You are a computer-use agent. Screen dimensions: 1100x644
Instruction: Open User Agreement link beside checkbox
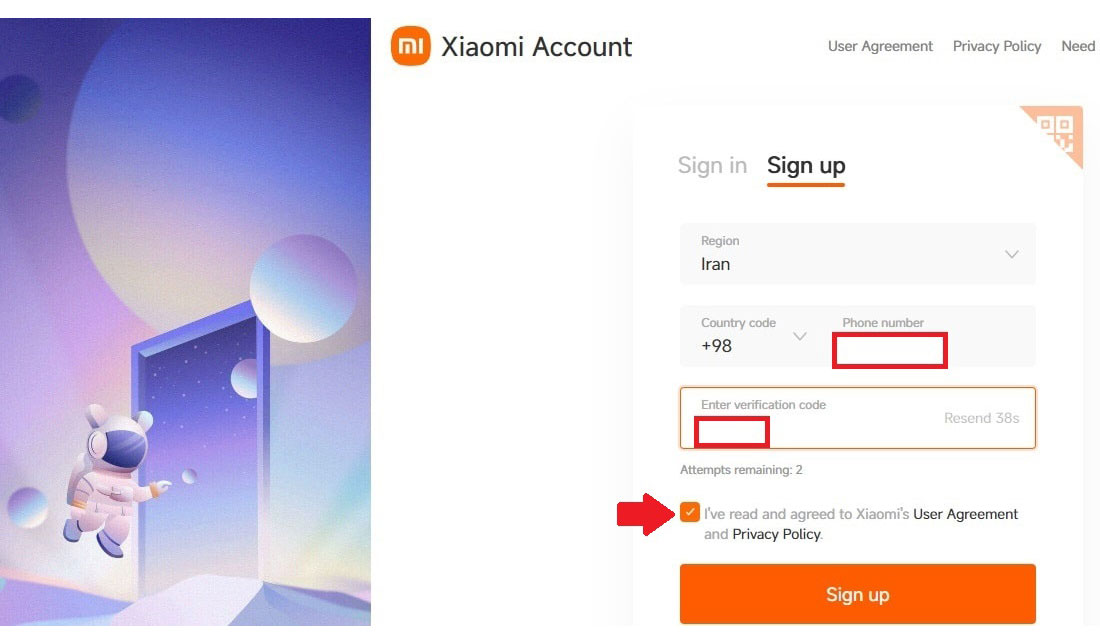pos(965,514)
